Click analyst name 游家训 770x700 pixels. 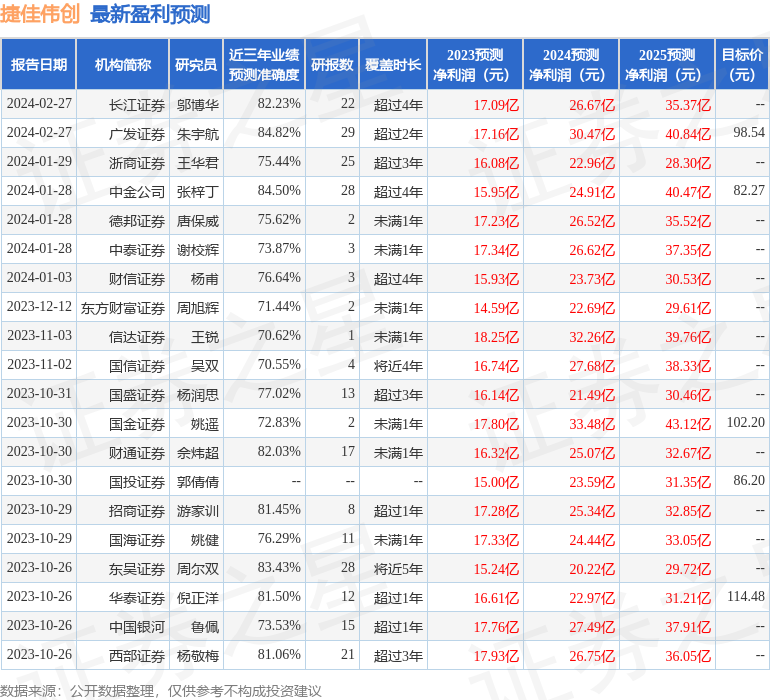[x=197, y=510]
